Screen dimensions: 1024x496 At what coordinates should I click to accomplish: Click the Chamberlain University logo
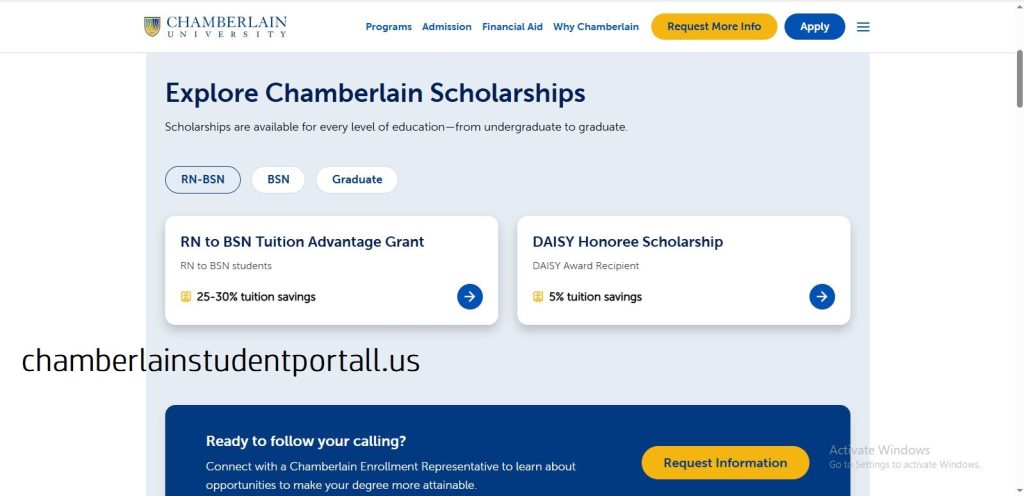tap(215, 27)
